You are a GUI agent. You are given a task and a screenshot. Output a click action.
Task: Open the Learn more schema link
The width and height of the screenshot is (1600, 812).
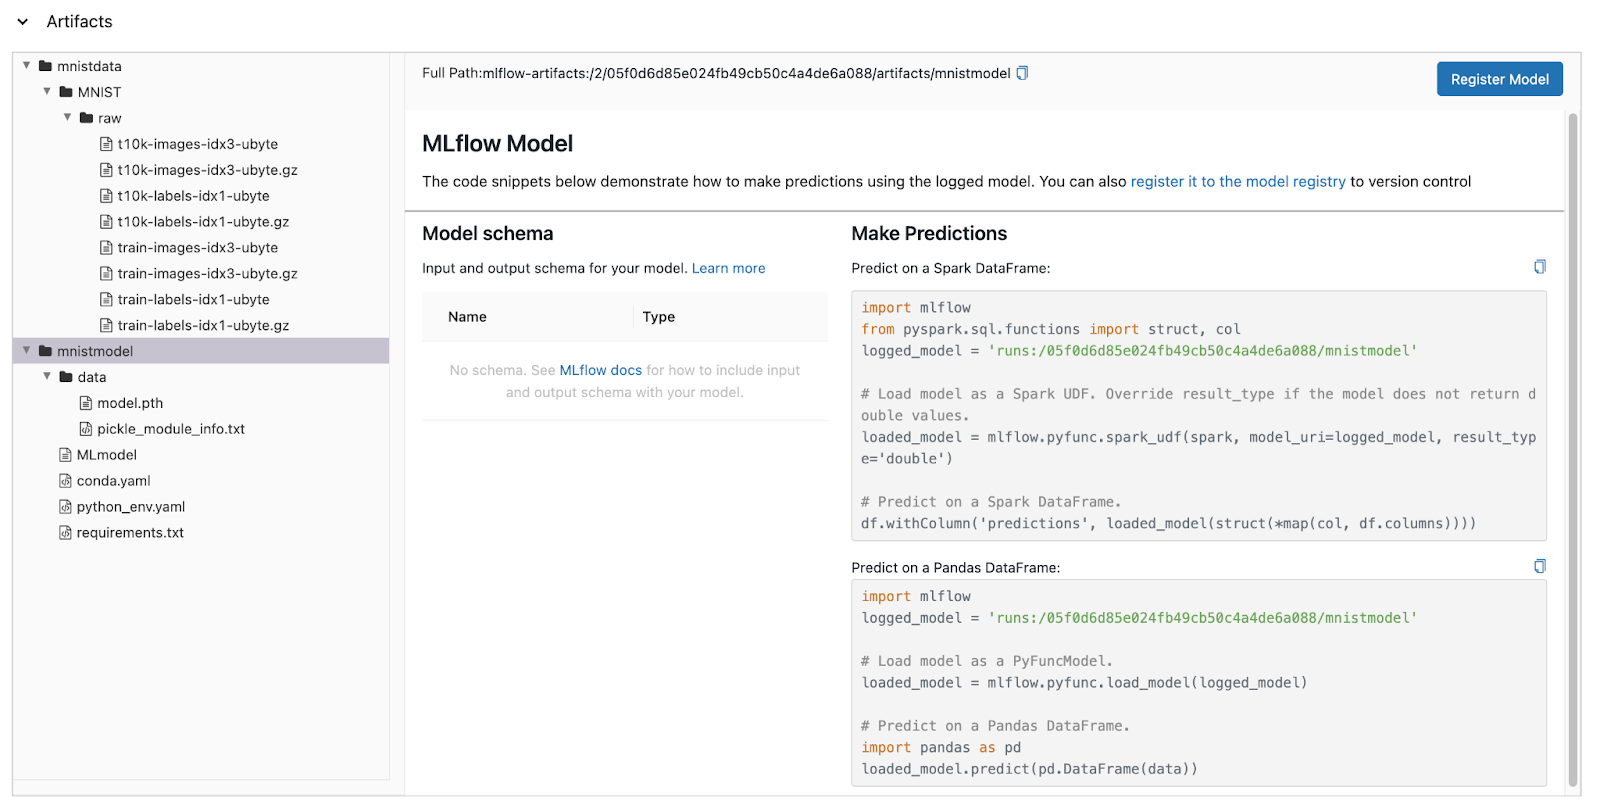[x=728, y=268]
